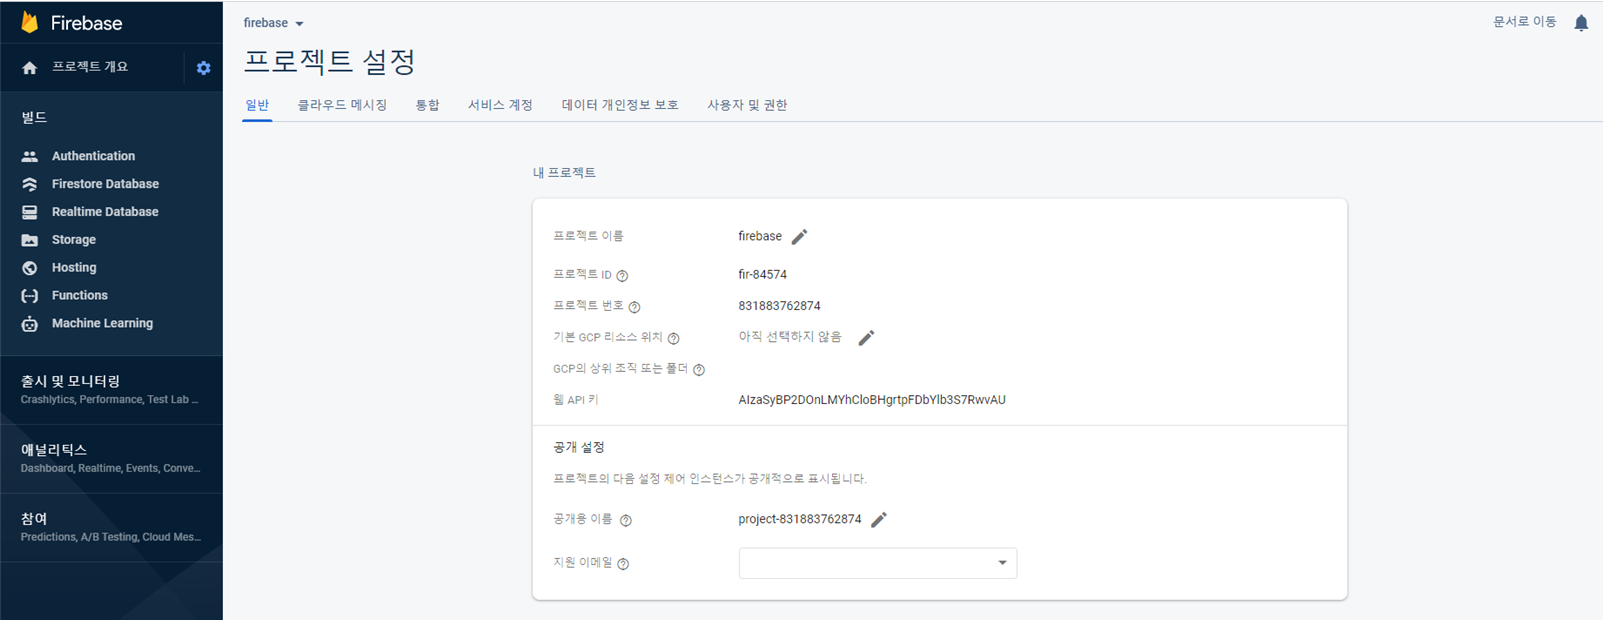The width and height of the screenshot is (1604, 621).
Task: Click the project number 831883762874
Action: coord(779,306)
